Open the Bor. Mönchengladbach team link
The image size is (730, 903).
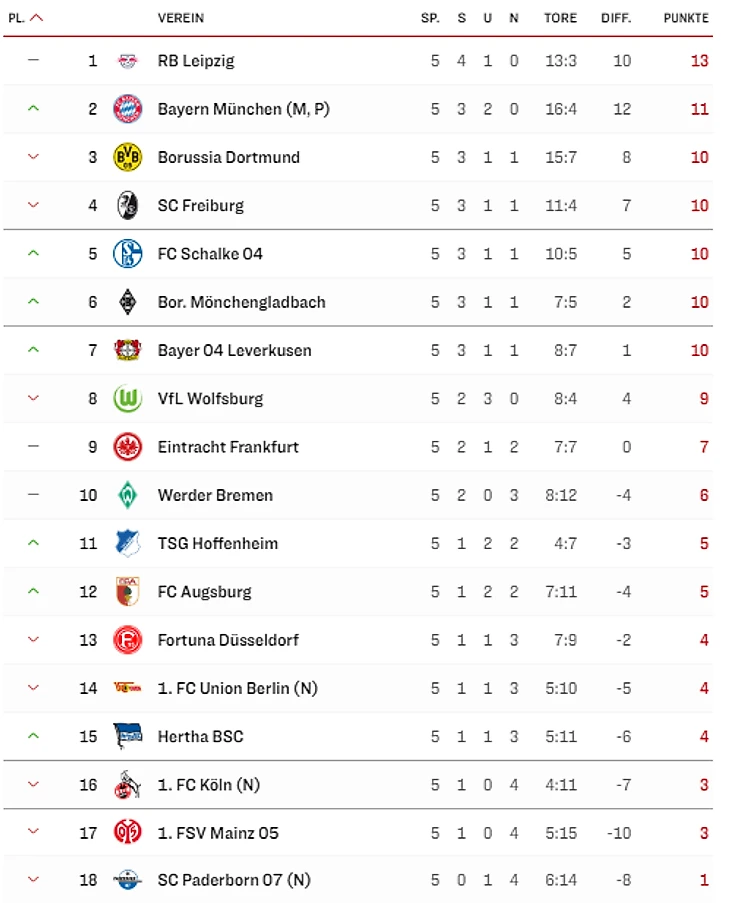click(241, 302)
